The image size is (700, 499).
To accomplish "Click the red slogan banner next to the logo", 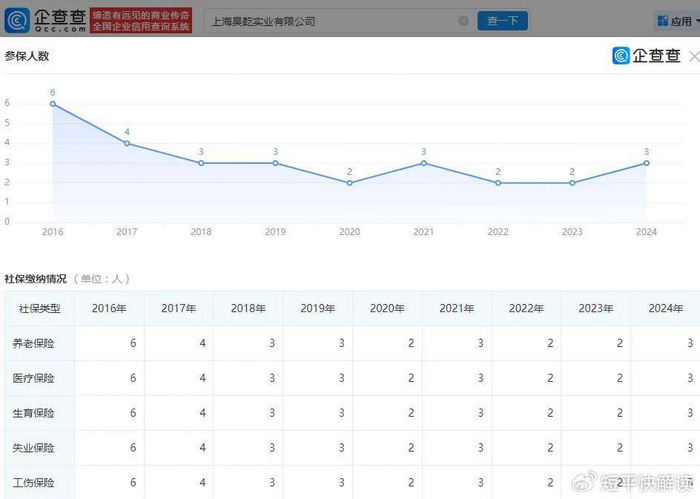I will pyautogui.click(x=140, y=20).
